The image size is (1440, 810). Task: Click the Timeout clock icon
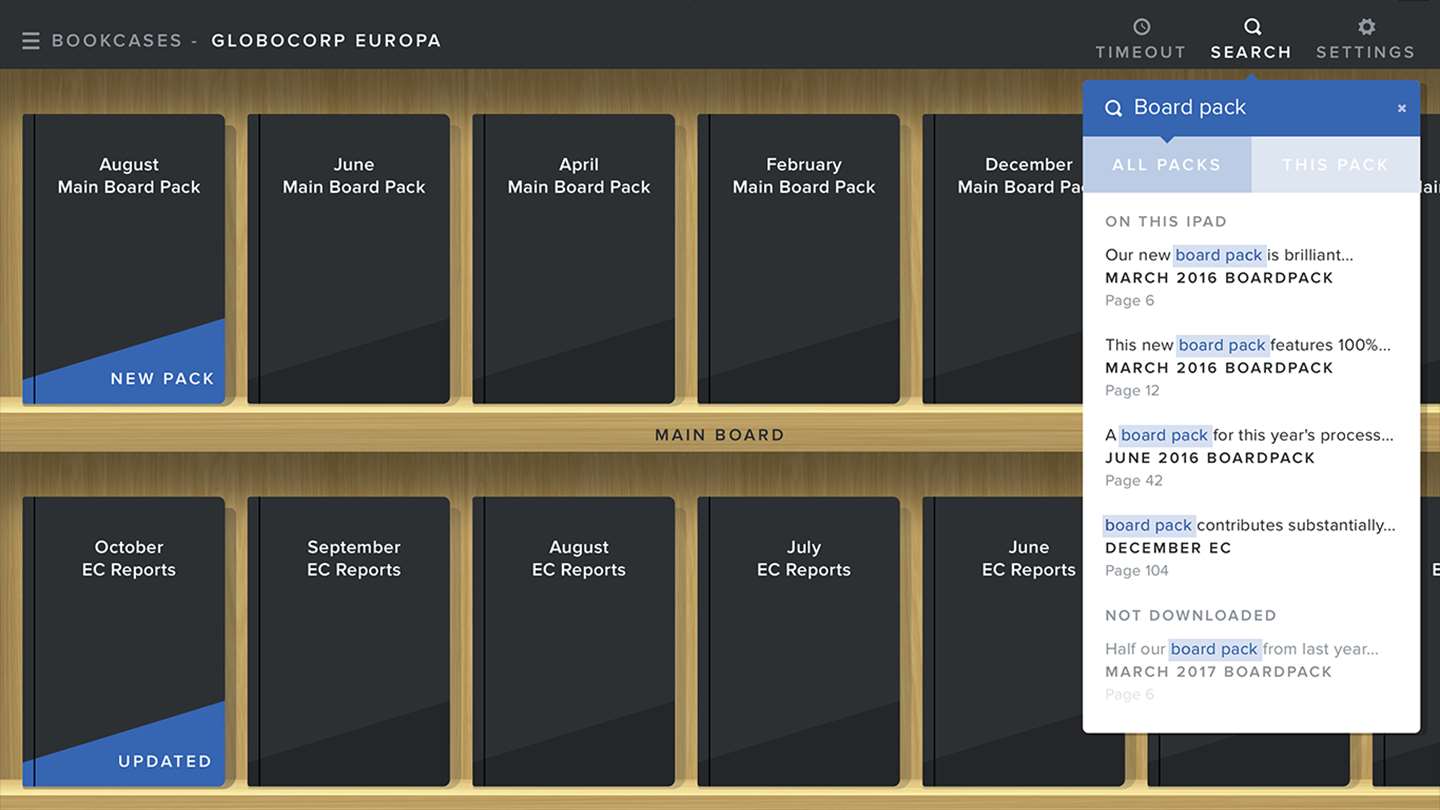(x=1141, y=27)
